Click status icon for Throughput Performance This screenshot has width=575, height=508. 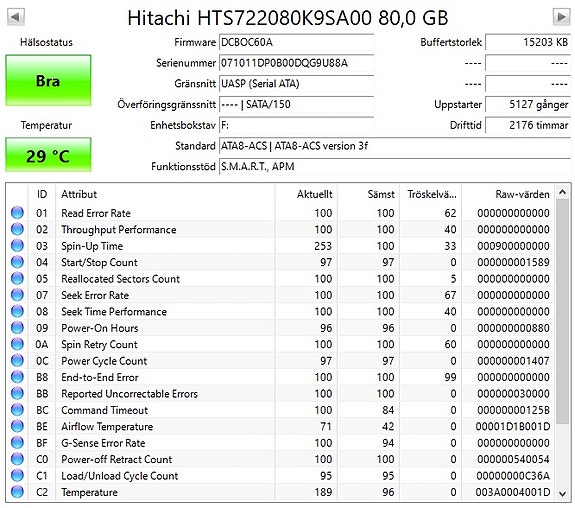click(17, 229)
